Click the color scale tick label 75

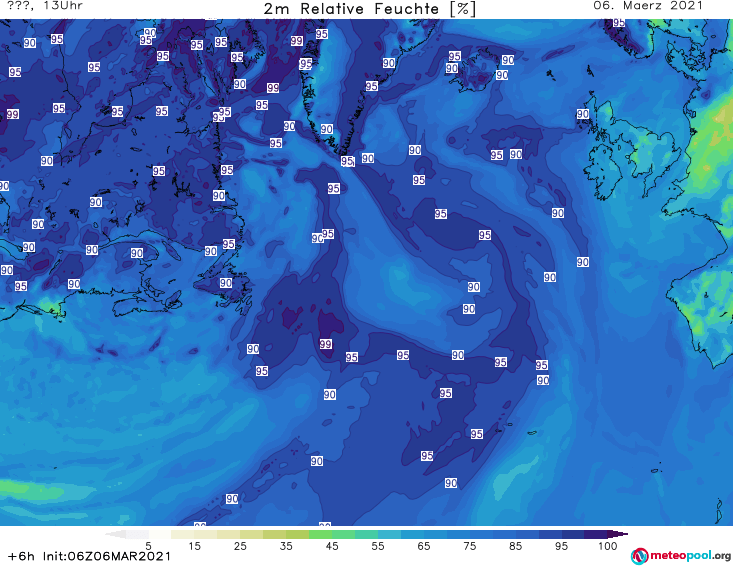click(469, 546)
